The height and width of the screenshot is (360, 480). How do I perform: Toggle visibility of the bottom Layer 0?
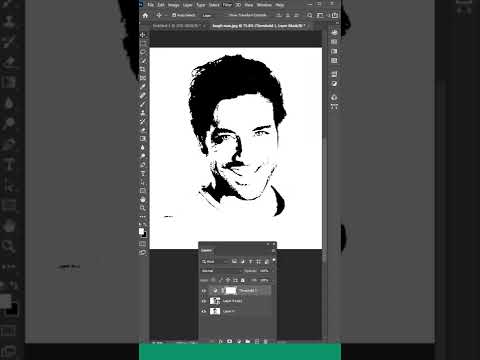click(x=204, y=311)
